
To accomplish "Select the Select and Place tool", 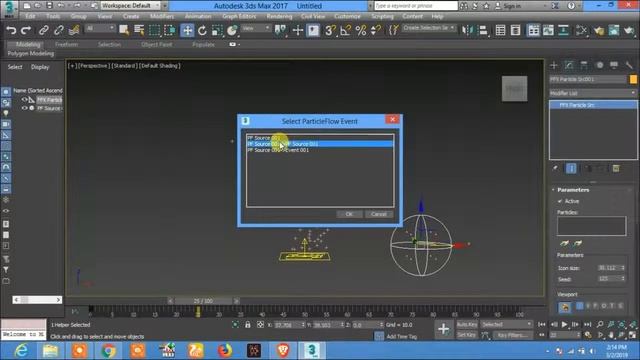I will (232, 30).
